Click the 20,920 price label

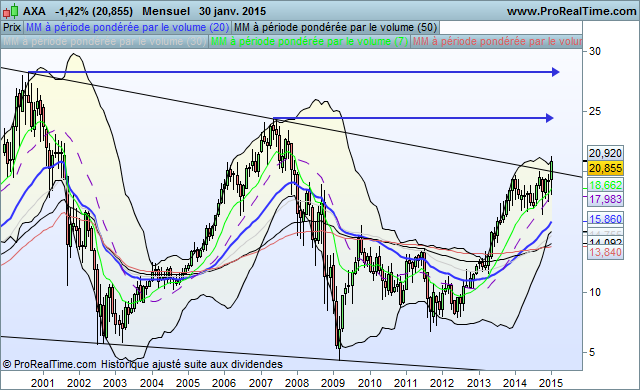605,153
